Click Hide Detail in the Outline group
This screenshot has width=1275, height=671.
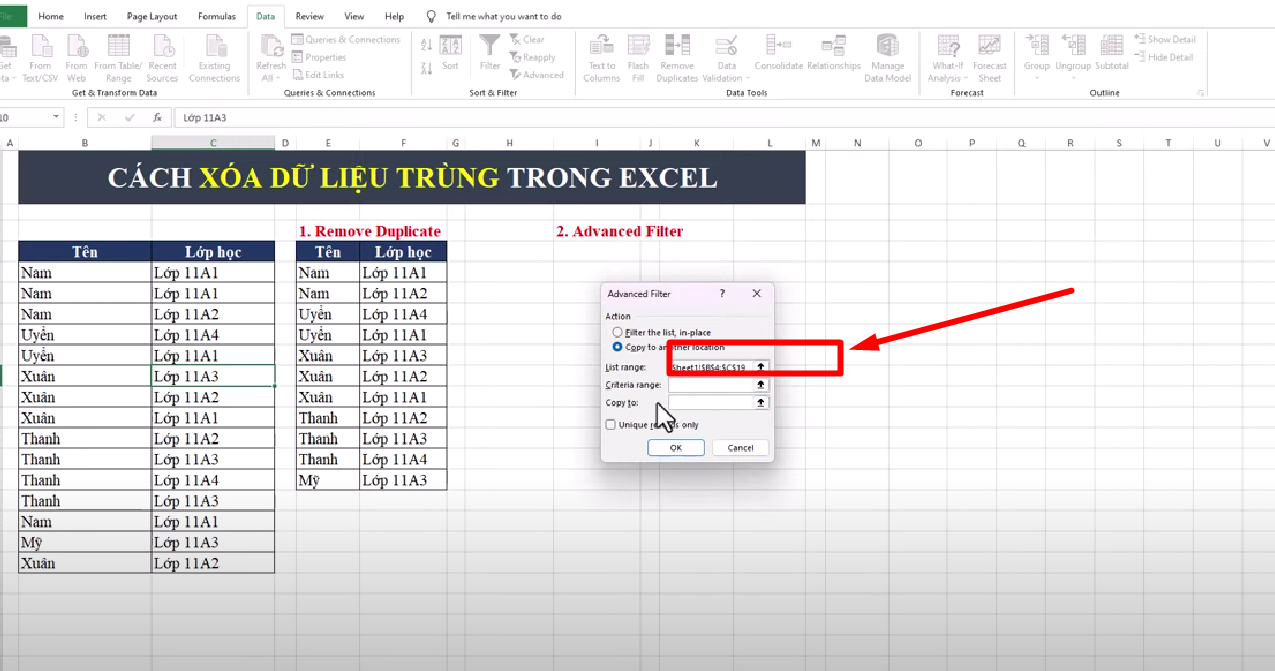(x=1163, y=57)
